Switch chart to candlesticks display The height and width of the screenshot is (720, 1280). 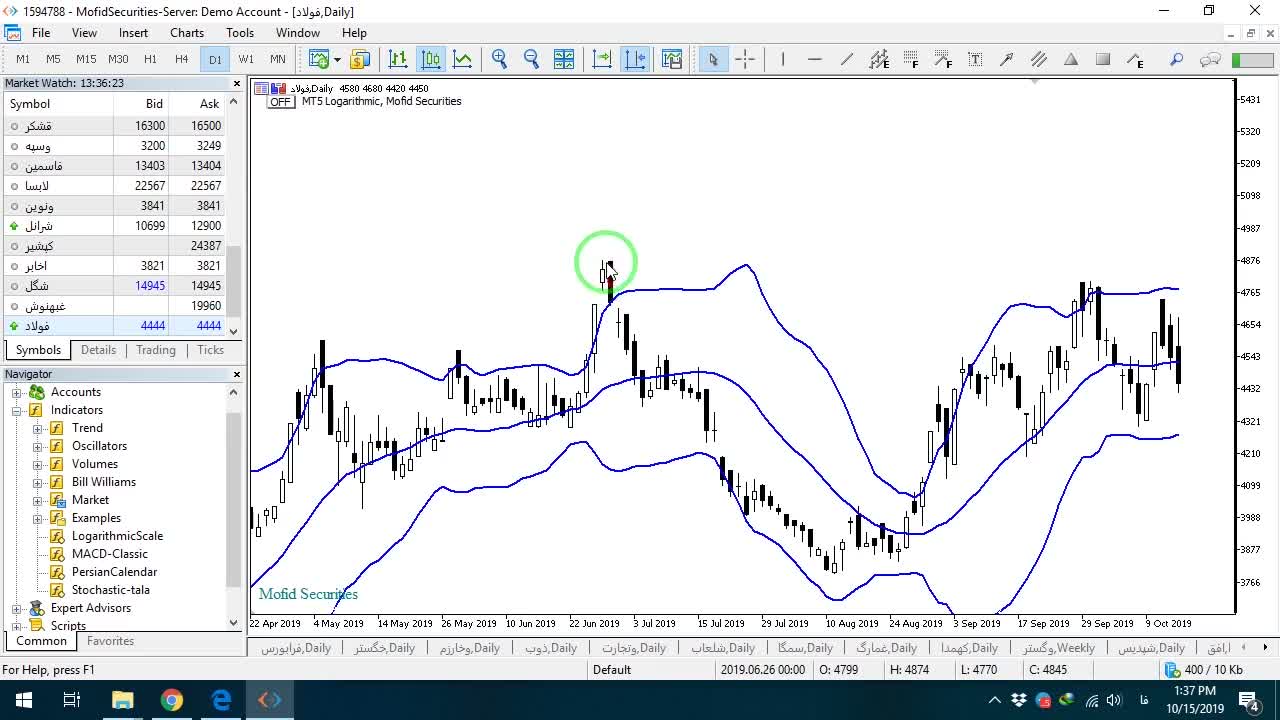[x=431, y=59]
